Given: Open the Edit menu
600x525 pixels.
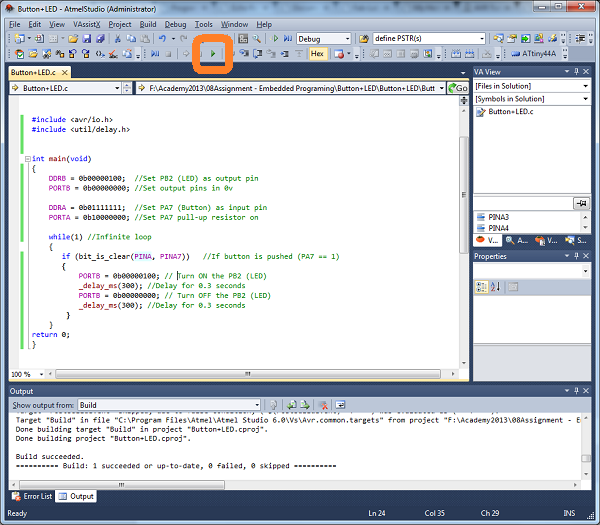Looking at the screenshot, I should click(34, 24).
